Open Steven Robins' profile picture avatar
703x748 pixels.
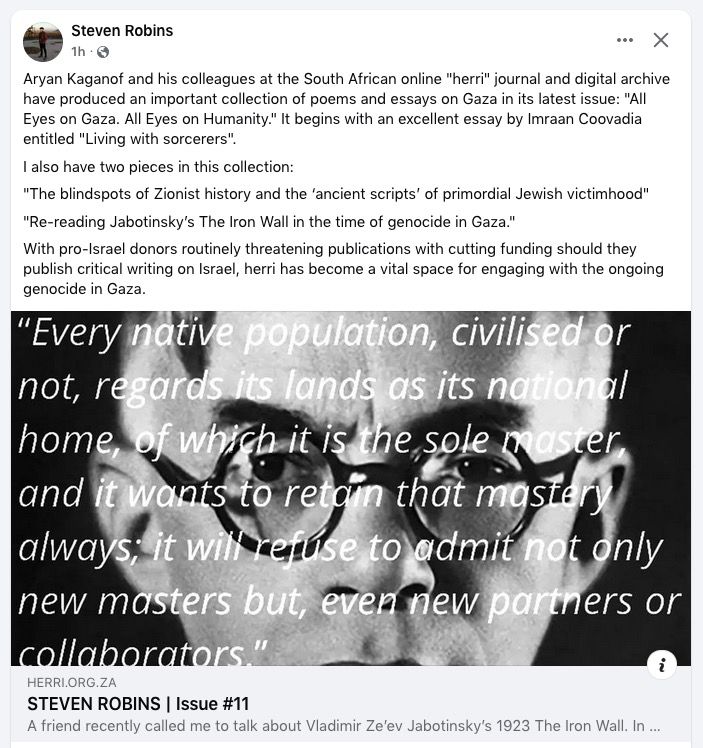[43, 42]
